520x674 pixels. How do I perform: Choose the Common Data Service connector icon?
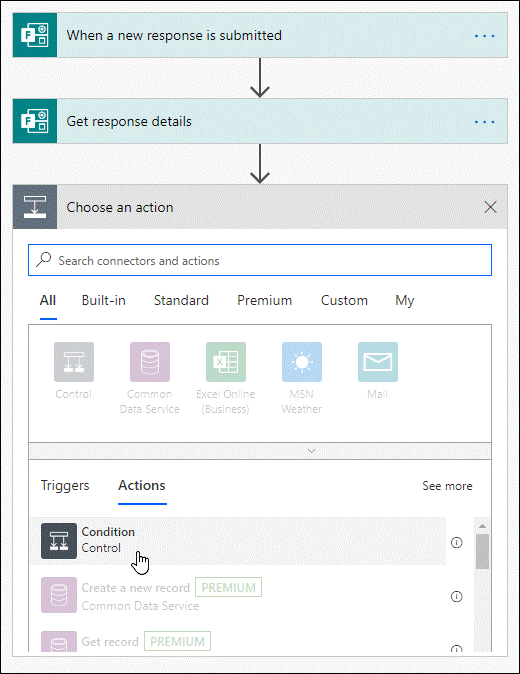point(150,362)
